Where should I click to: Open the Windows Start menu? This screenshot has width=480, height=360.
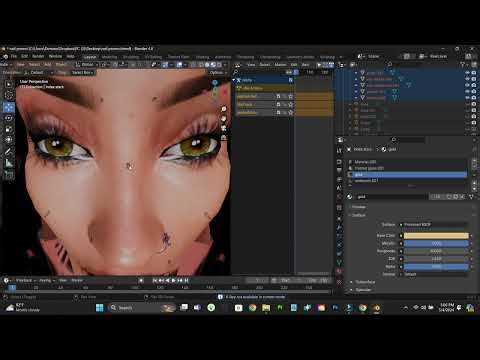pyautogui.click(x=100, y=308)
